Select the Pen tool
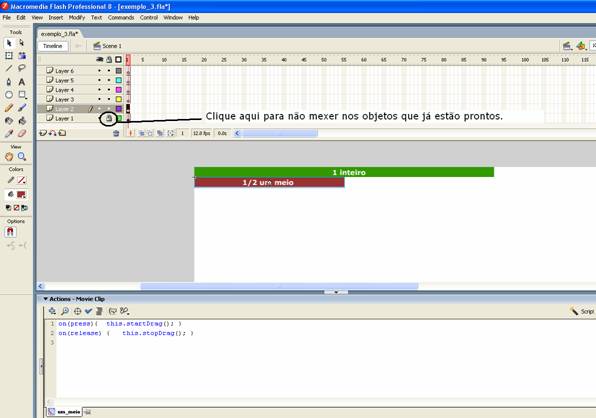596x418 pixels. tap(9, 82)
